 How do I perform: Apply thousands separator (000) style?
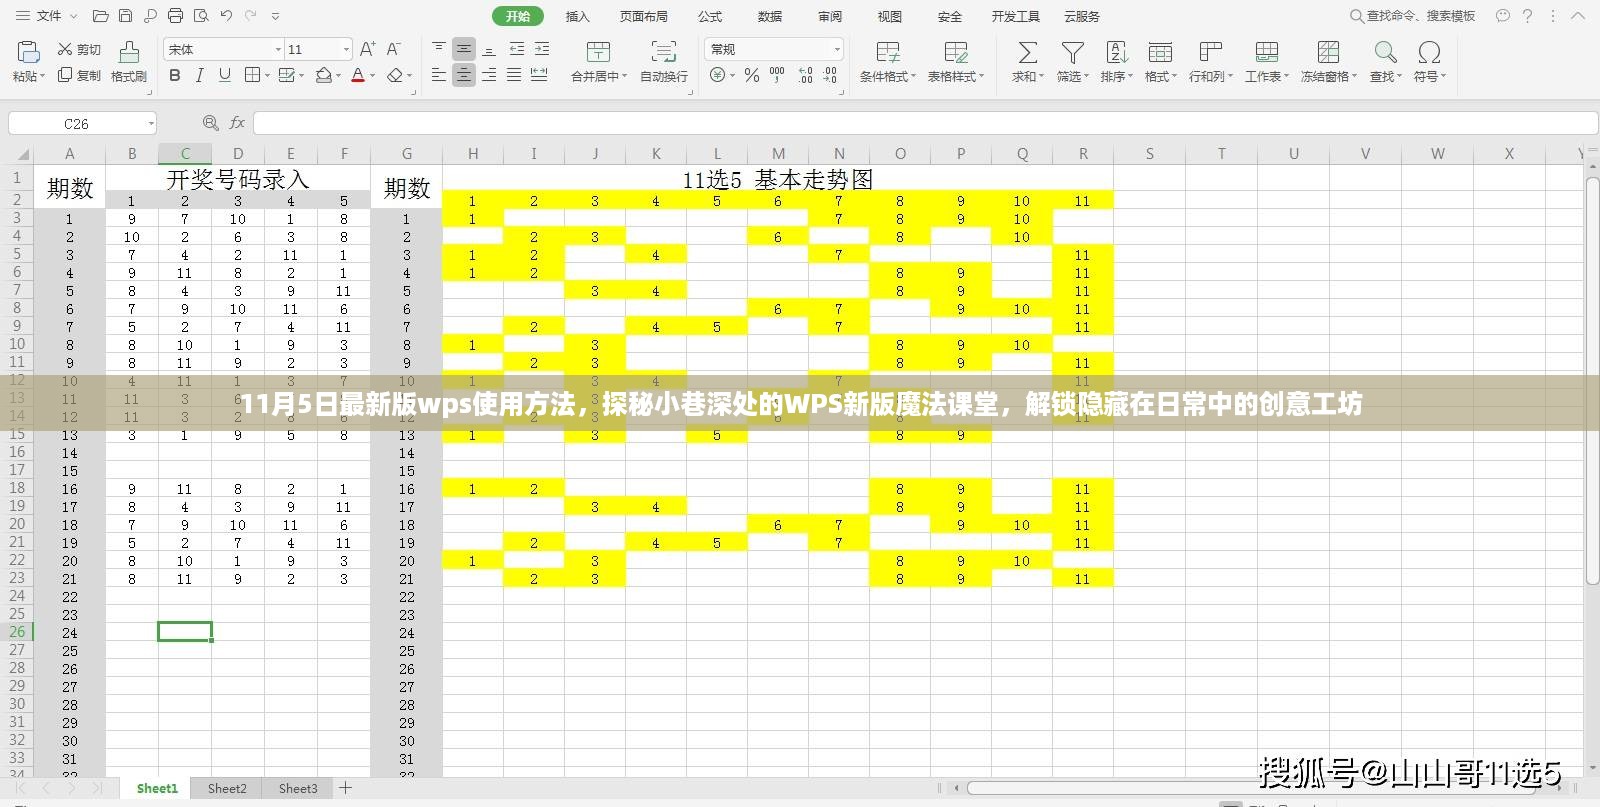[x=777, y=75]
